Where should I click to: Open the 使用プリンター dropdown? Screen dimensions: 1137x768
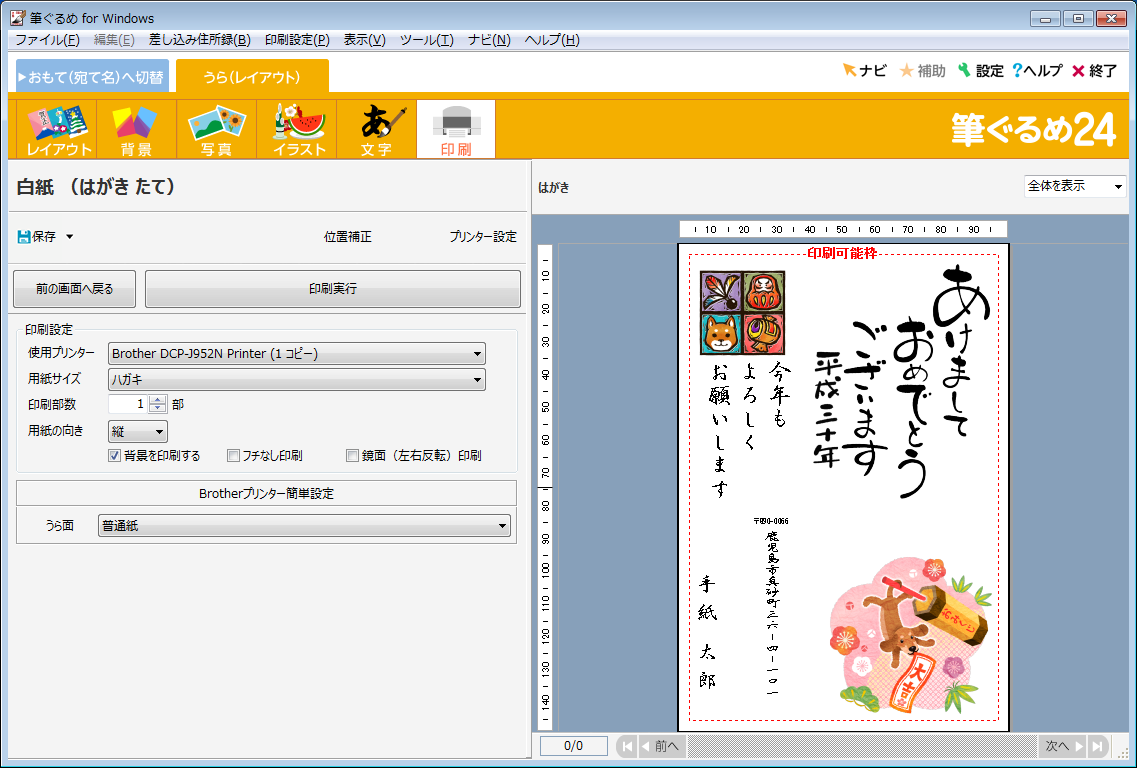(x=297, y=354)
